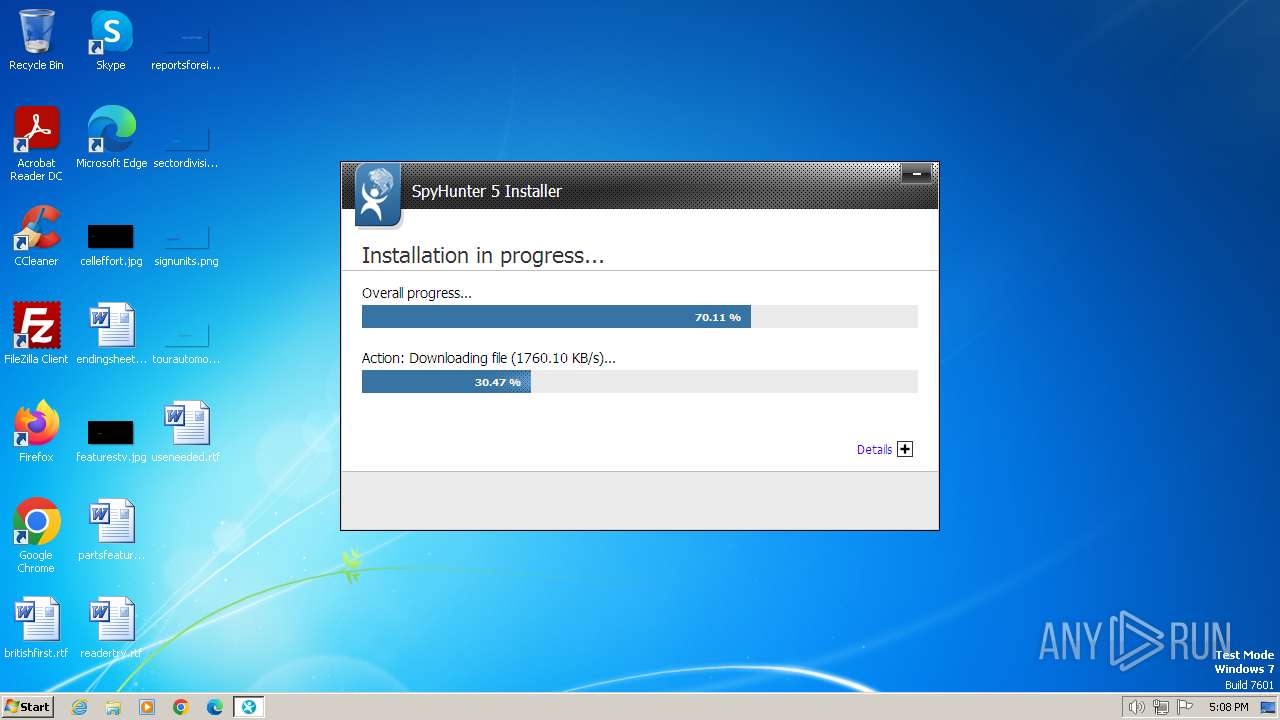
Task: Open the Action Center flag icon
Action: tap(1185, 707)
